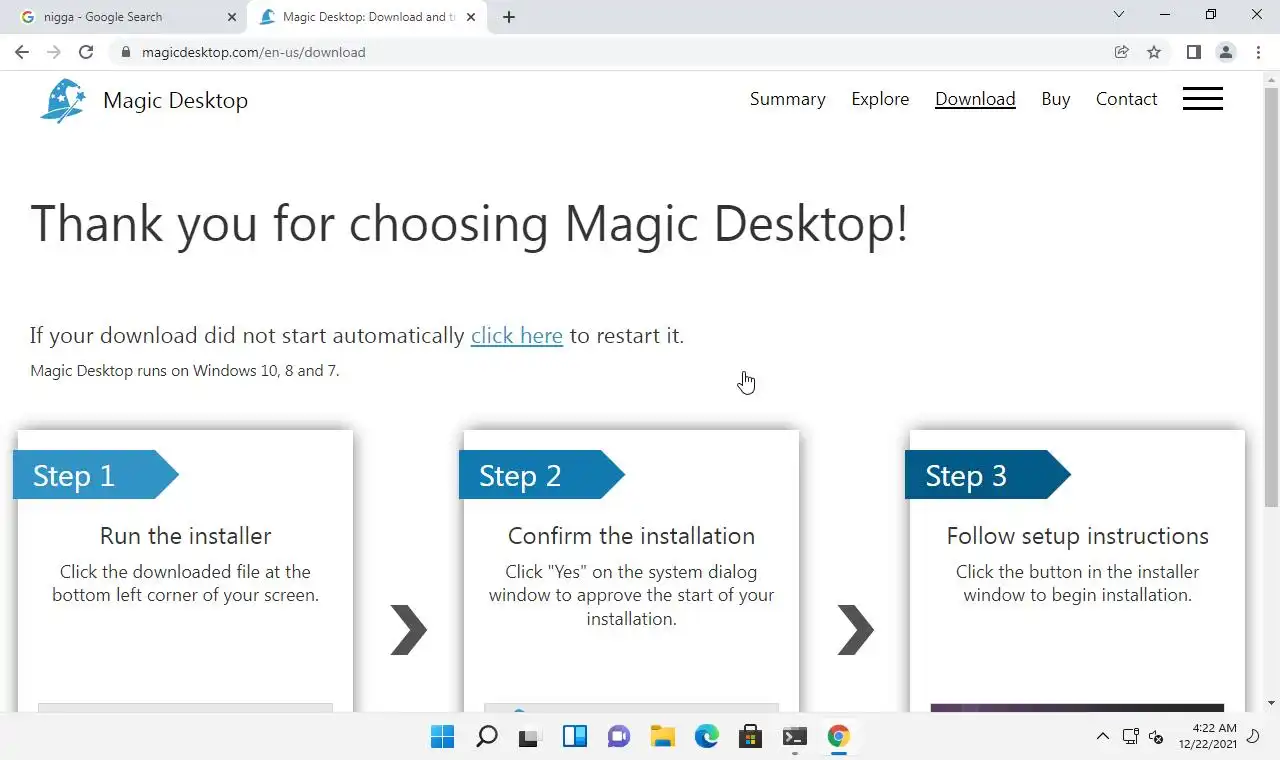
Task: Open the tab search dropdown arrow
Action: click(1119, 15)
